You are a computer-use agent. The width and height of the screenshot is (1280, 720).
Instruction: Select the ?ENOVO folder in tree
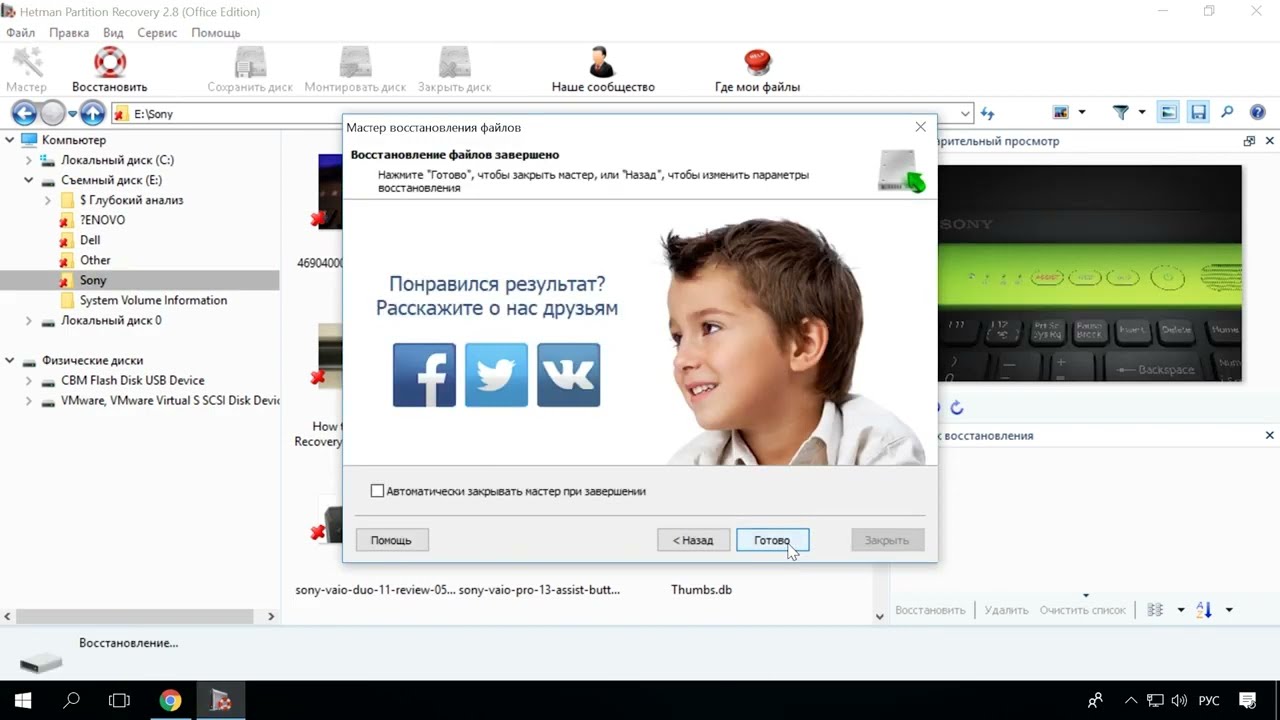click(x=102, y=220)
